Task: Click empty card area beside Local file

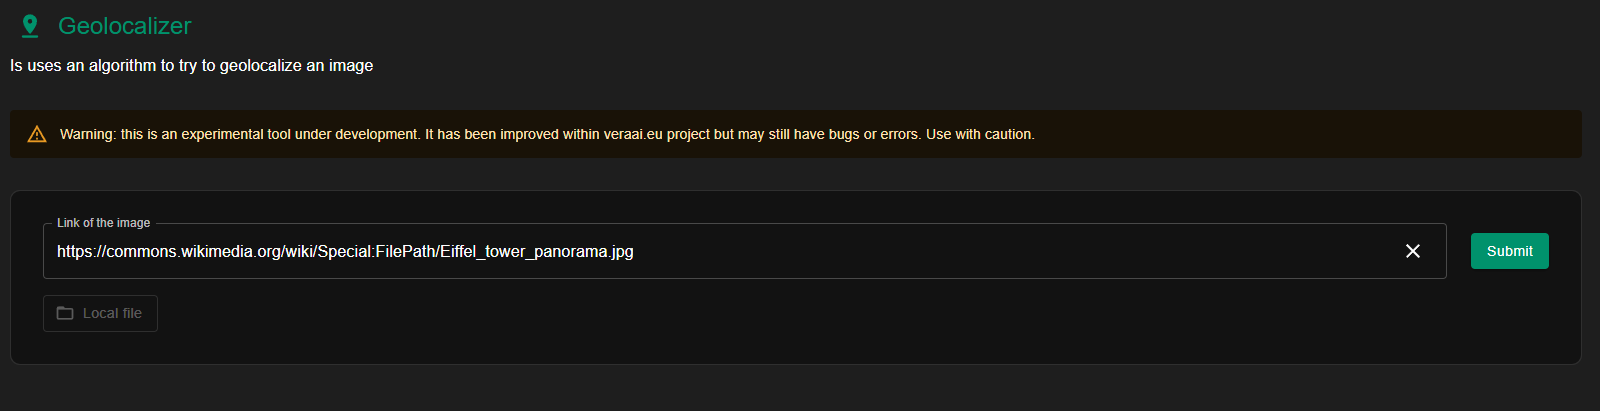Action: pos(800,320)
